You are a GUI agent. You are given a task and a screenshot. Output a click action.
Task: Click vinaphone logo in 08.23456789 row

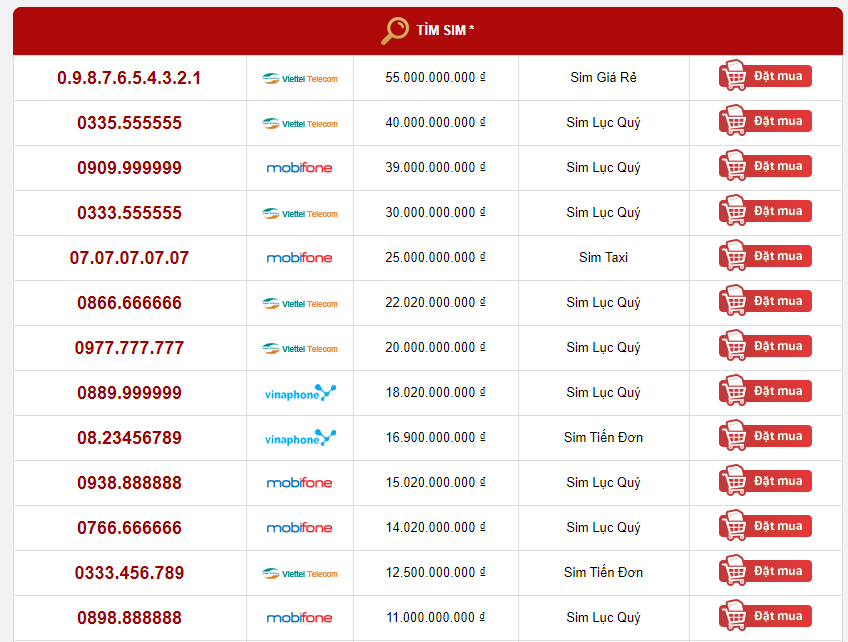point(300,438)
